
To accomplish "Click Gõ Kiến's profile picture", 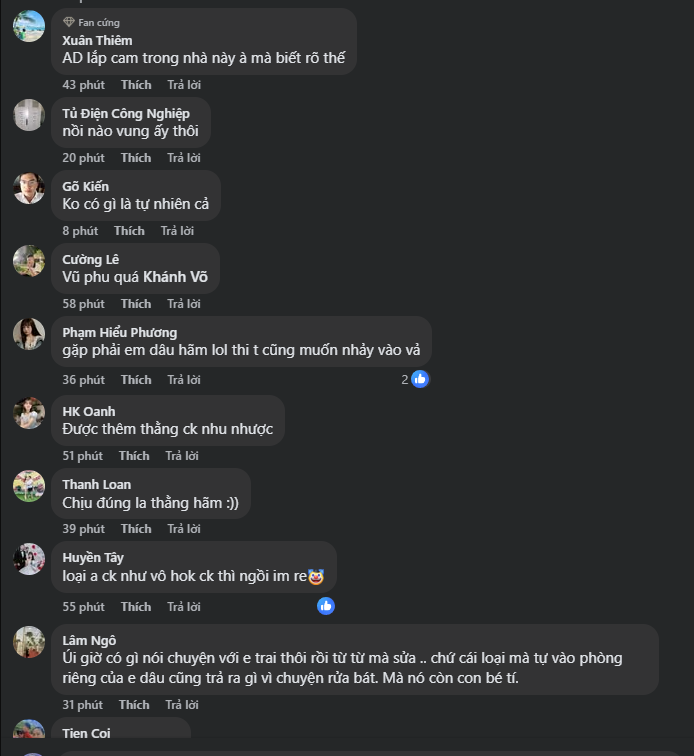I will tap(29, 188).
